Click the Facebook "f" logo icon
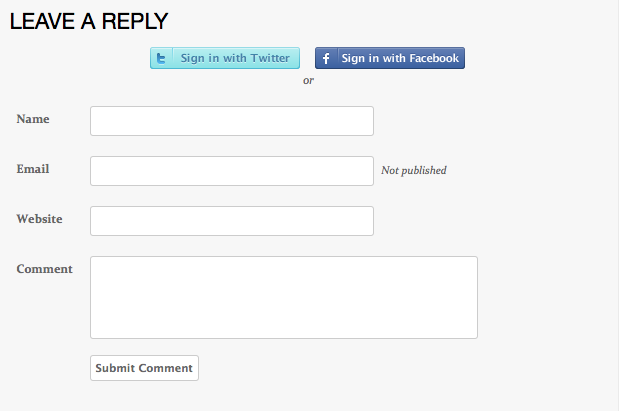Screen dimensions: 619x411 [x=326, y=58]
